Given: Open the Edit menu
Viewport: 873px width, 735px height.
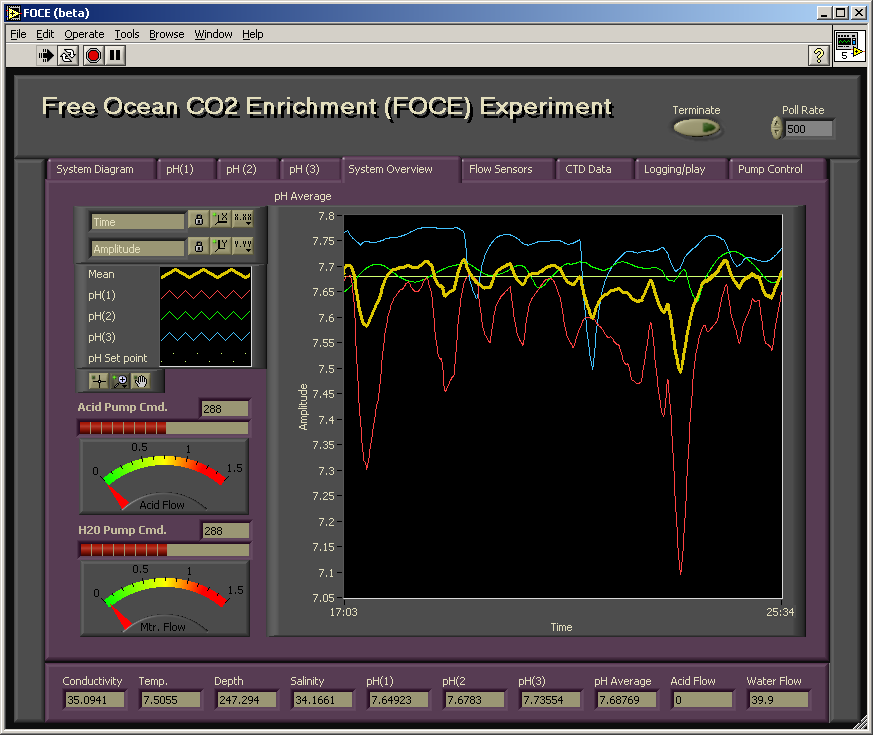Looking at the screenshot, I should 45,35.
